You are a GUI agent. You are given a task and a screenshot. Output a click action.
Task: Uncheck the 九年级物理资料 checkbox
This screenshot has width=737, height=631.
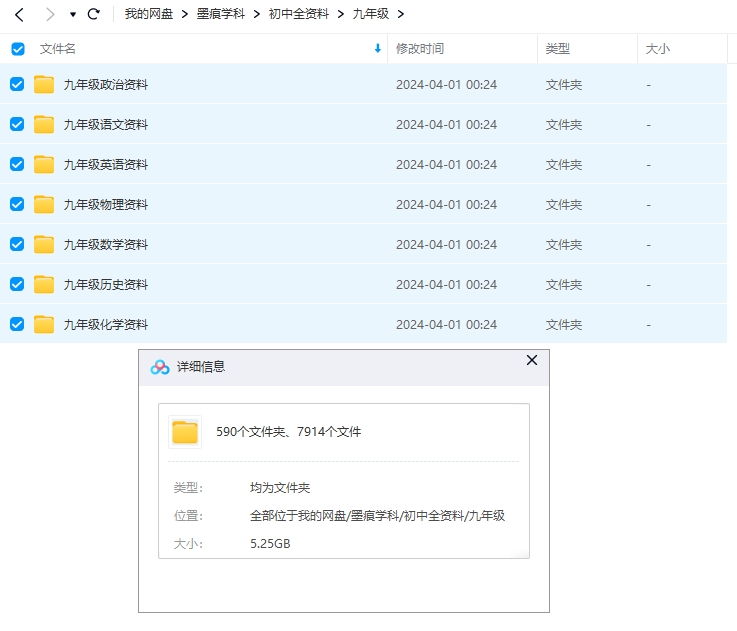(x=17, y=205)
